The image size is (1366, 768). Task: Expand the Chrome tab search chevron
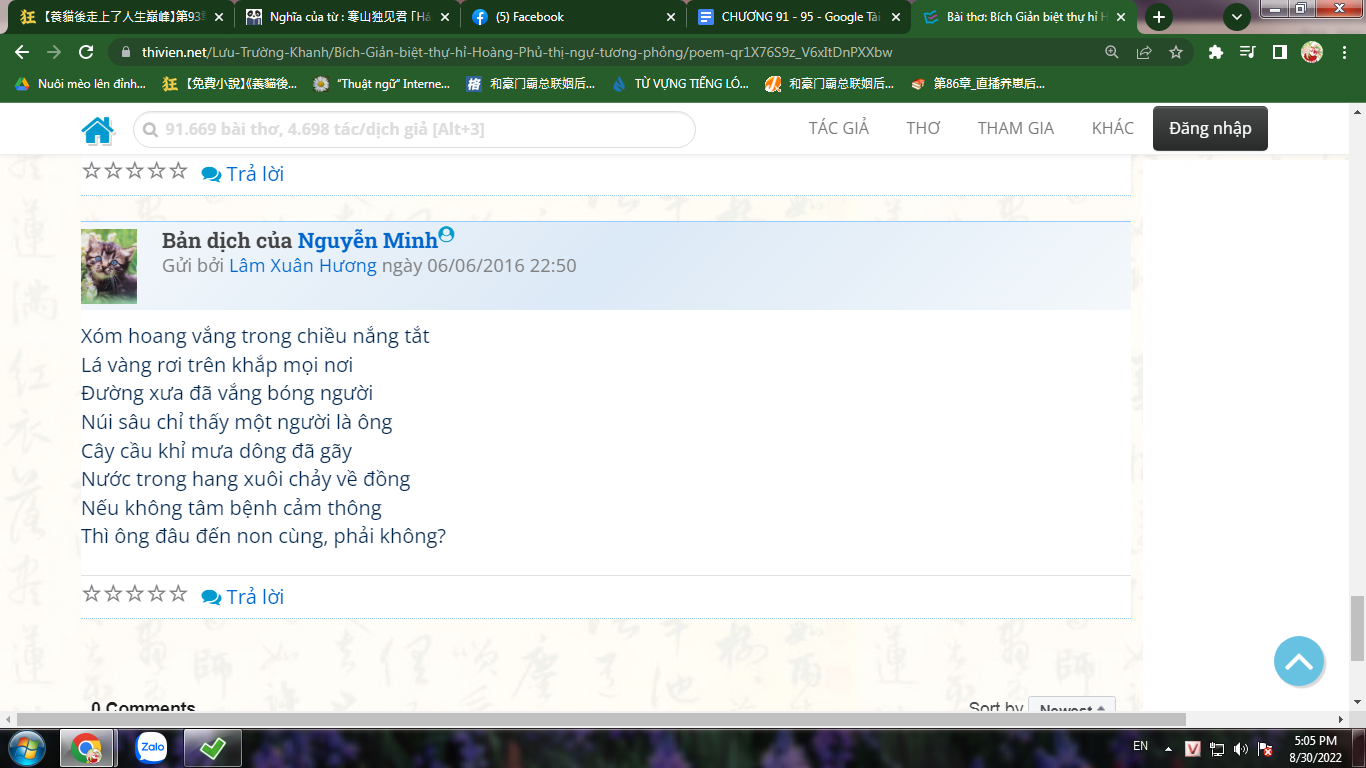click(x=1237, y=17)
